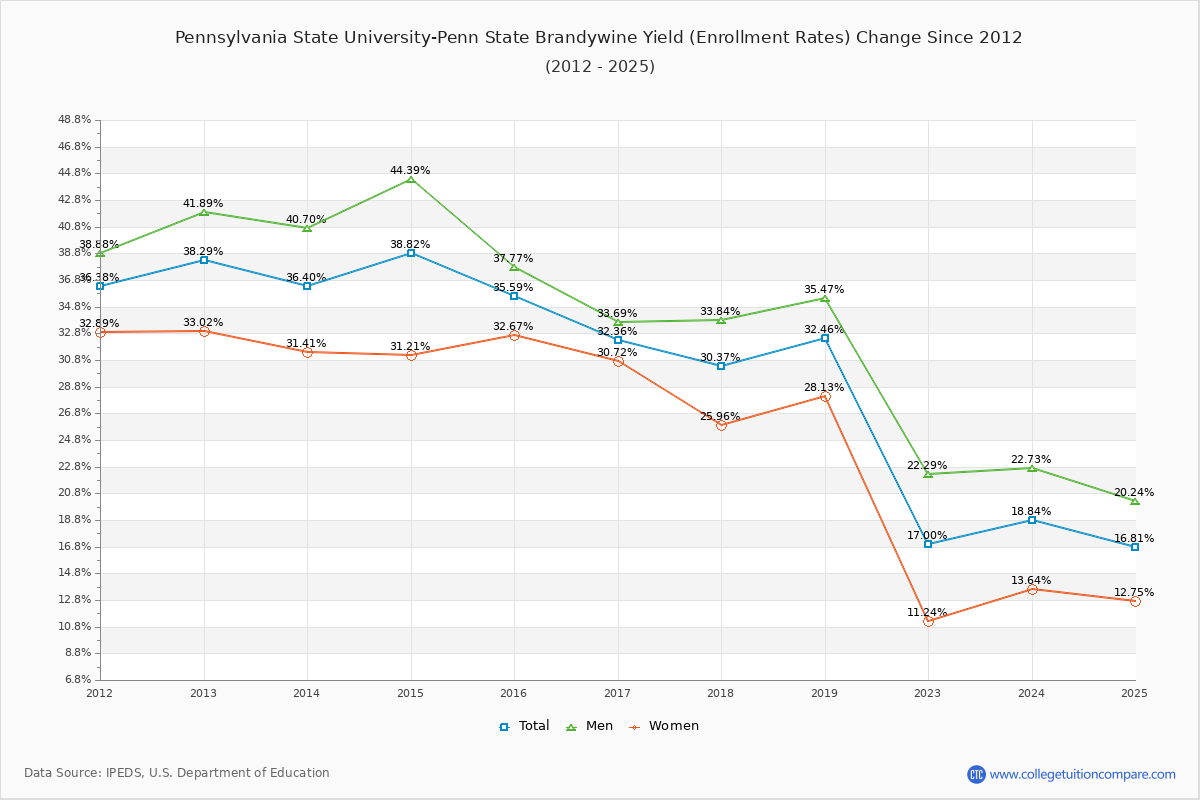Select Total 2014 data point 36.40%
The width and height of the screenshot is (1200, 800).
tap(307, 286)
